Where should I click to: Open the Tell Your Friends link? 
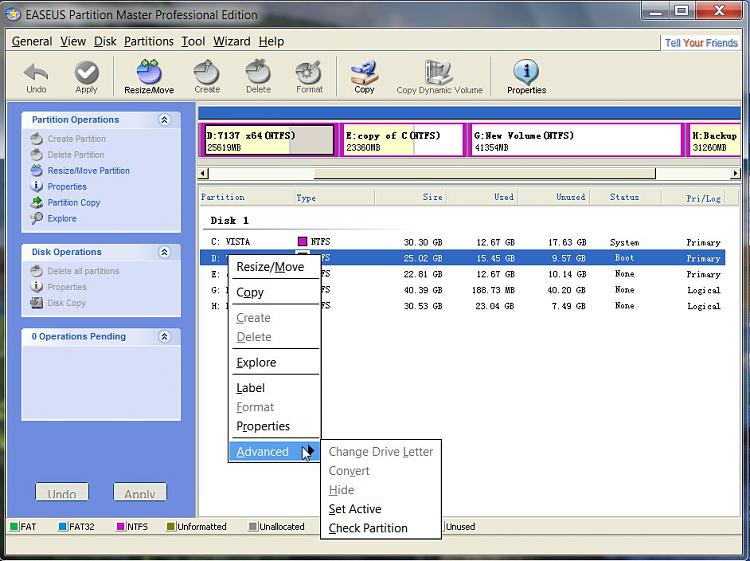(x=701, y=43)
